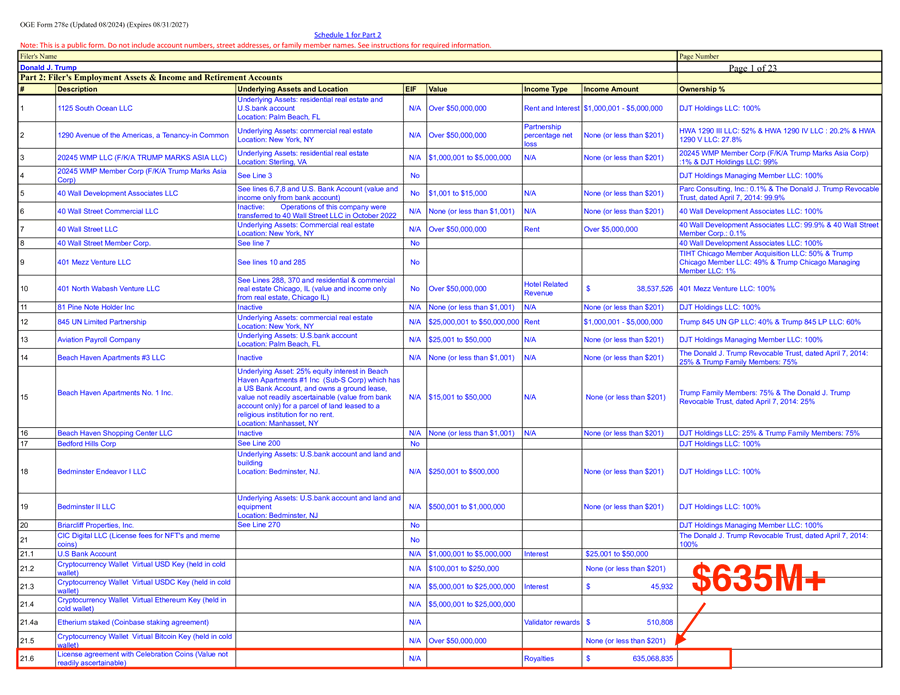This screenshot has width=900, height=695.
Task: Click 'Hotel Related Revenue' income type
Action: [546, 289]
